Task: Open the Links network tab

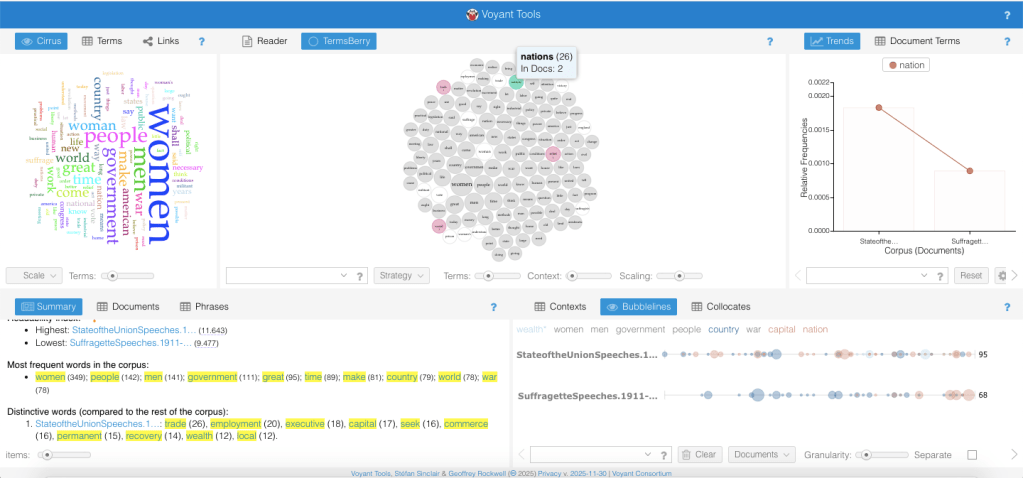Action: click(160, 41)
